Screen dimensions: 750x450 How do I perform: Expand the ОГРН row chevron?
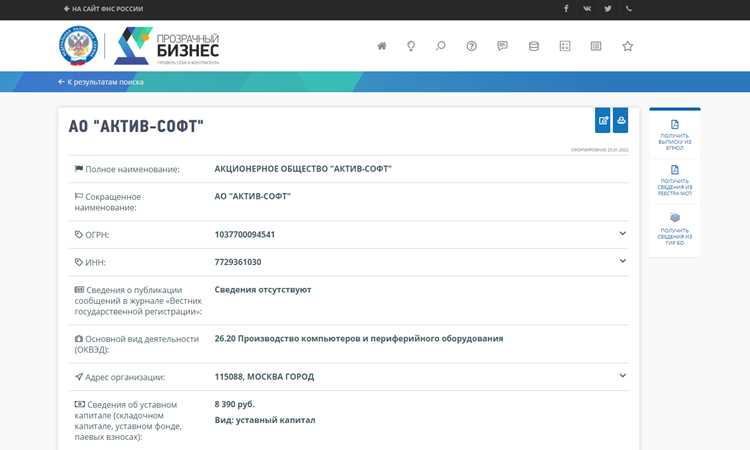(x=622, y=234)
